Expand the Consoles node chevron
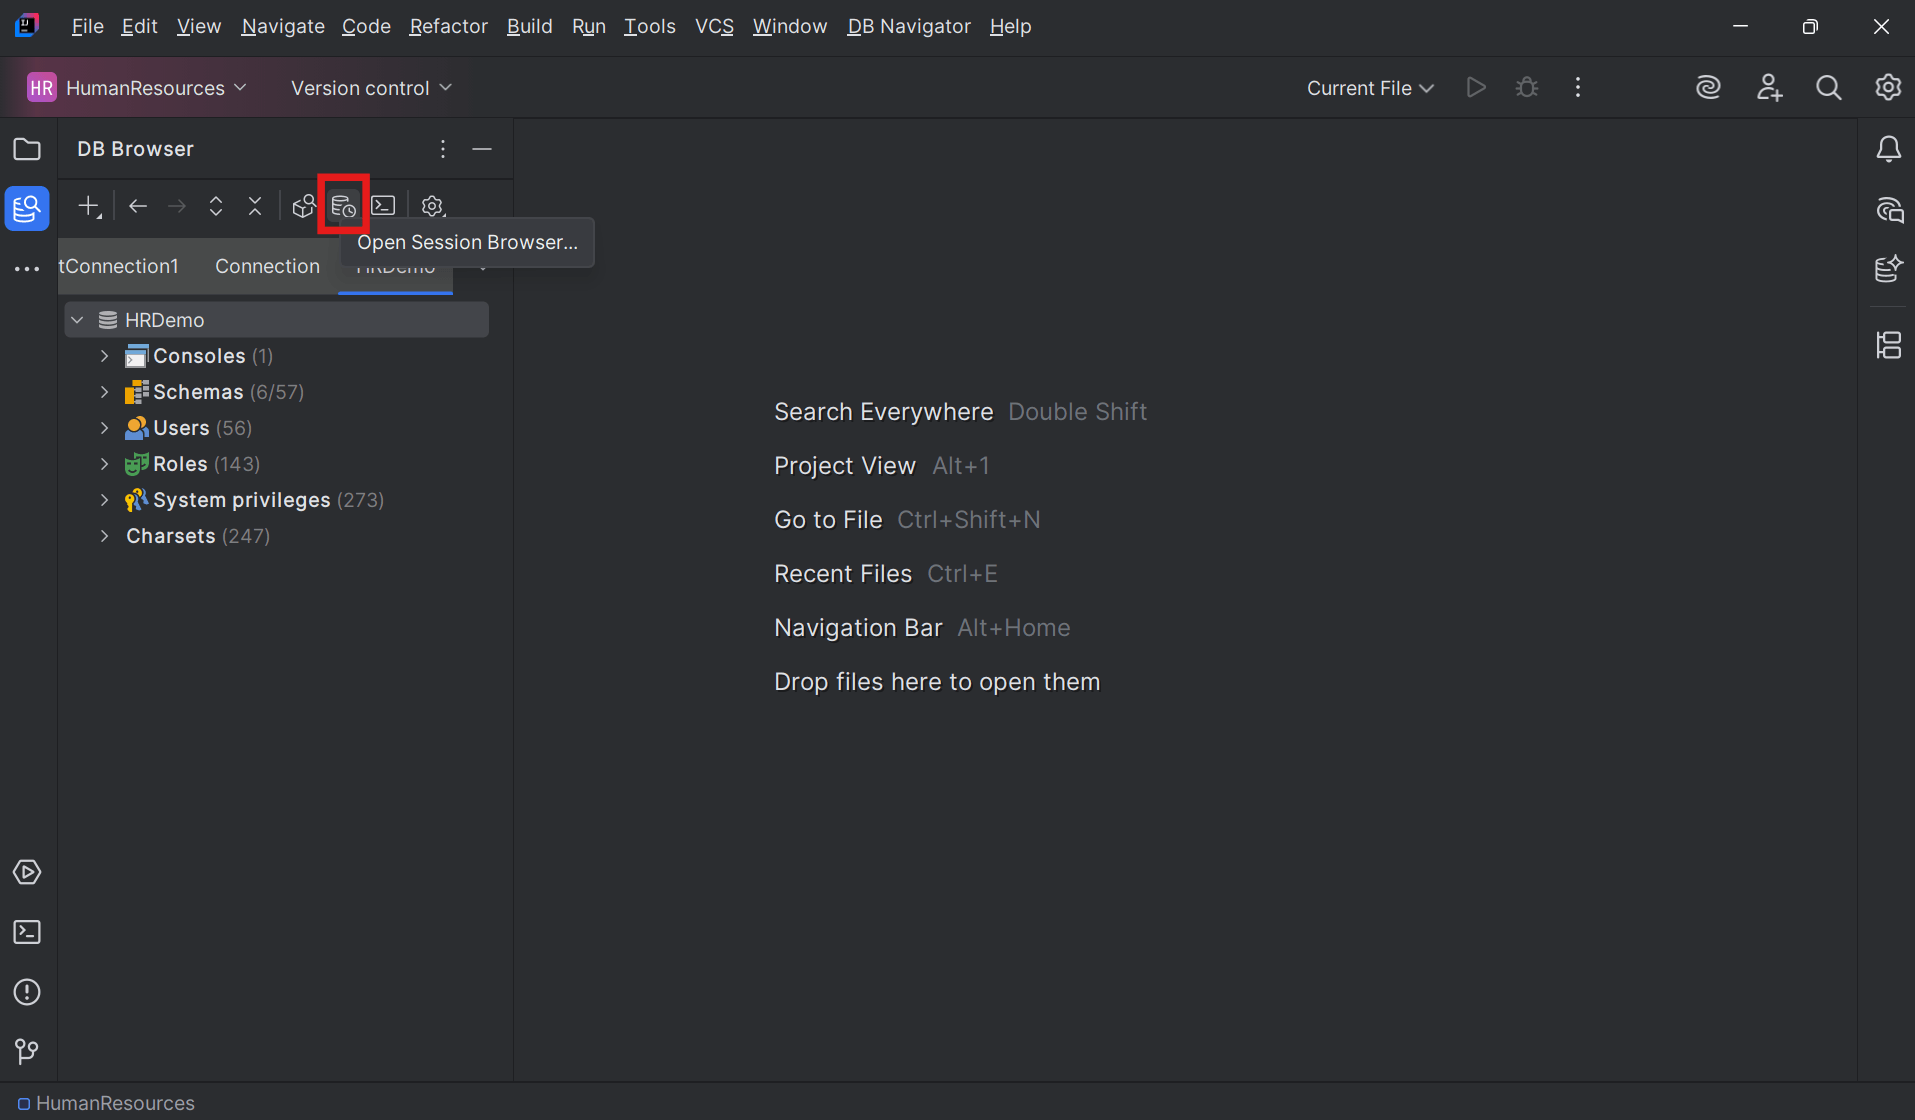The image size is (1915, 1120). point(105,356)
